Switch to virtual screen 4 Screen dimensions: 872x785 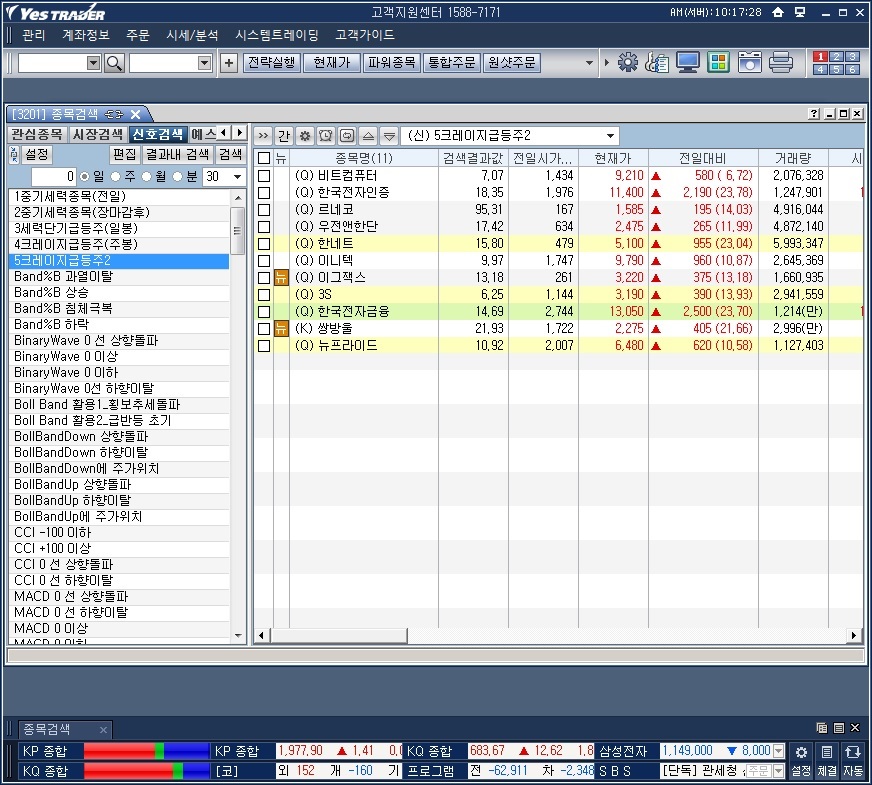coord(820,69)
